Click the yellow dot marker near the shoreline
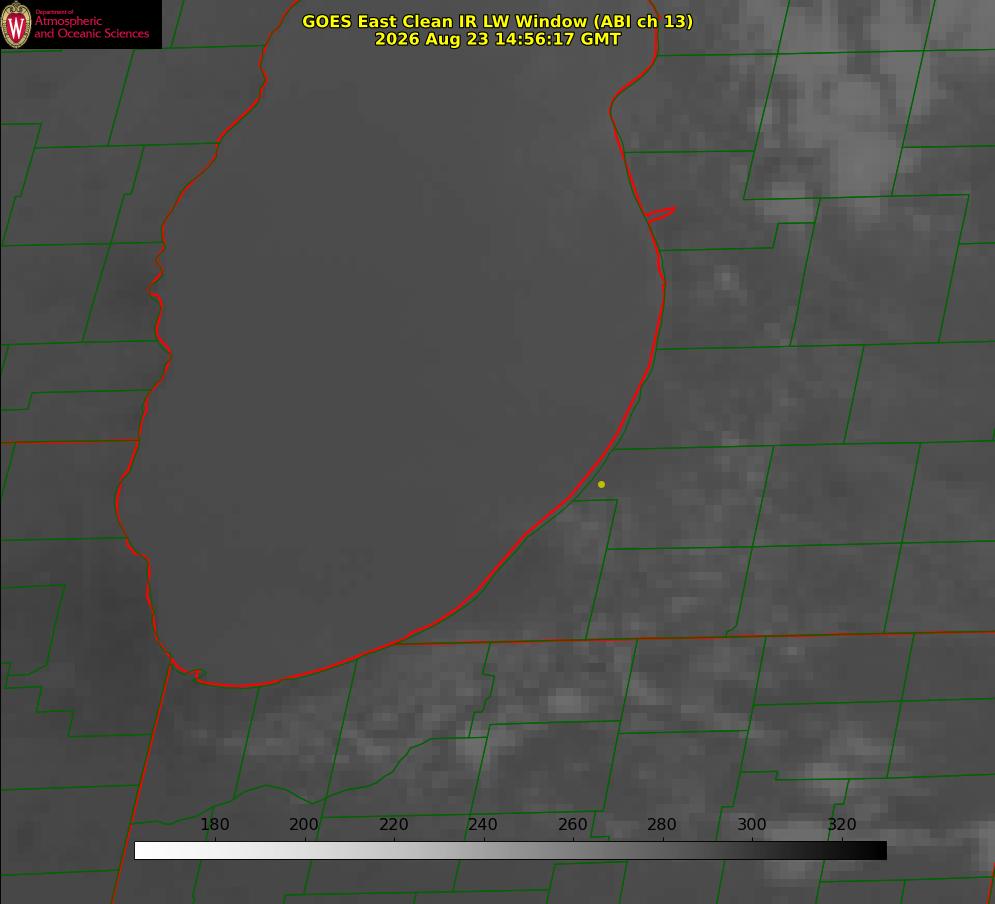 [601, 484]
